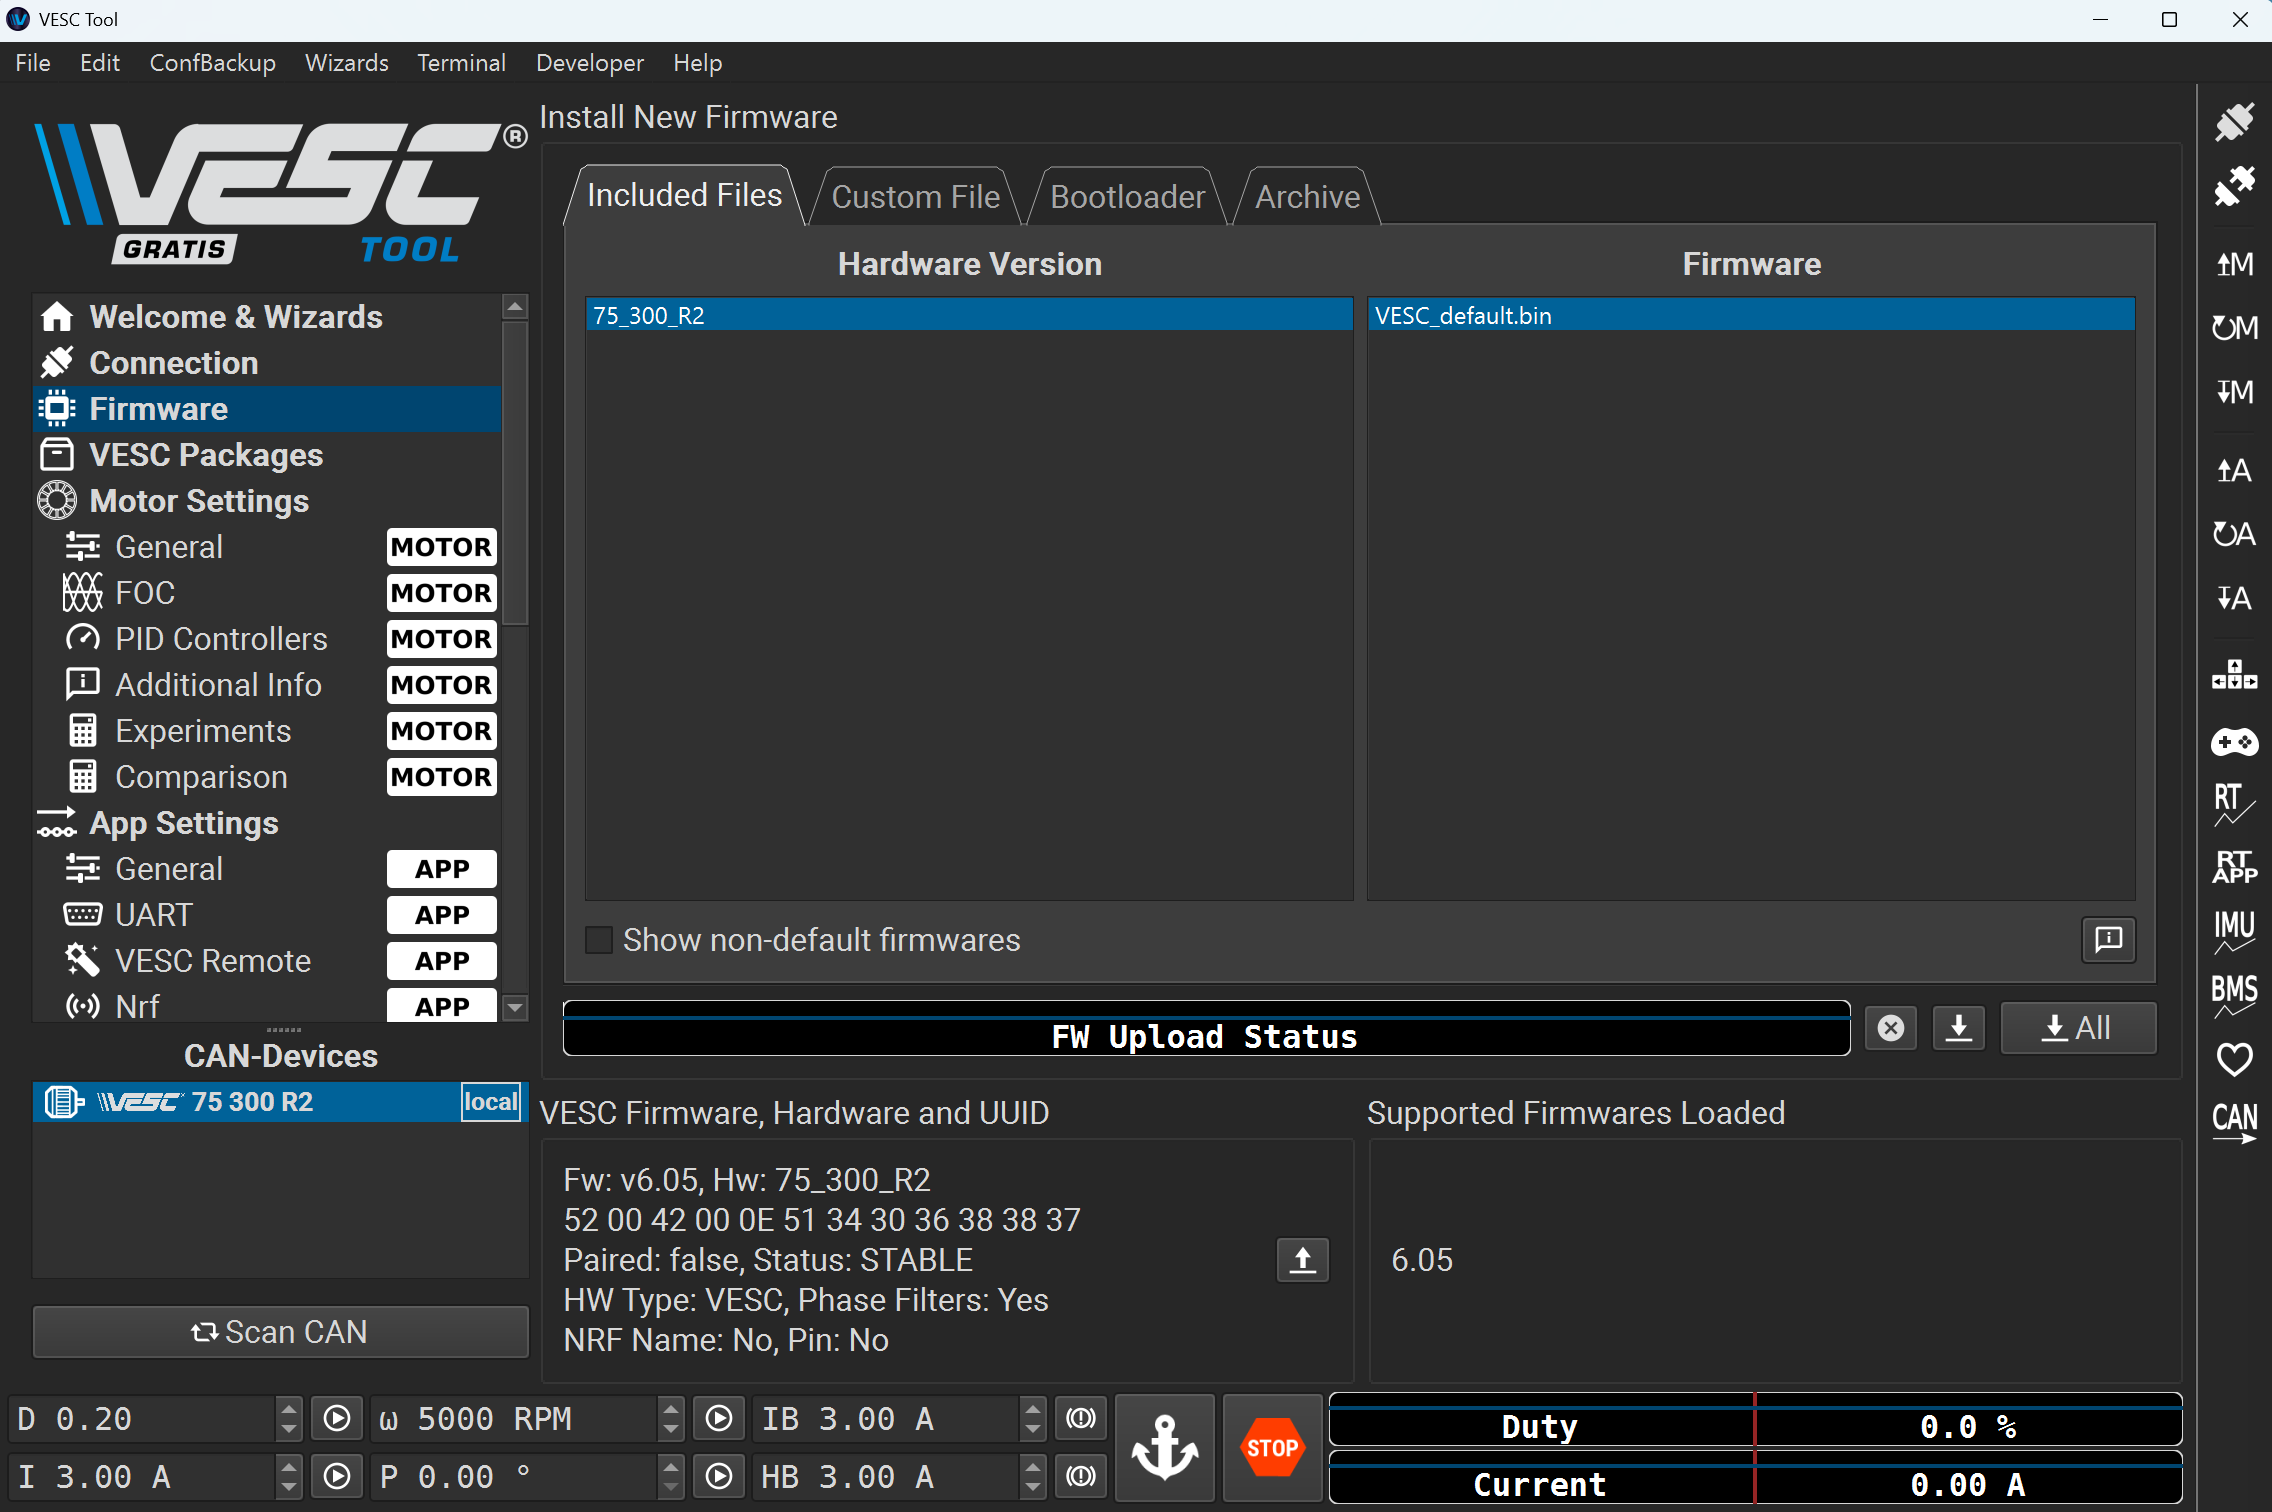Screen dimensions: 2272x1512
Task: Toggle RT realtime data streaming icon
Action: [x=2234, y=804]
